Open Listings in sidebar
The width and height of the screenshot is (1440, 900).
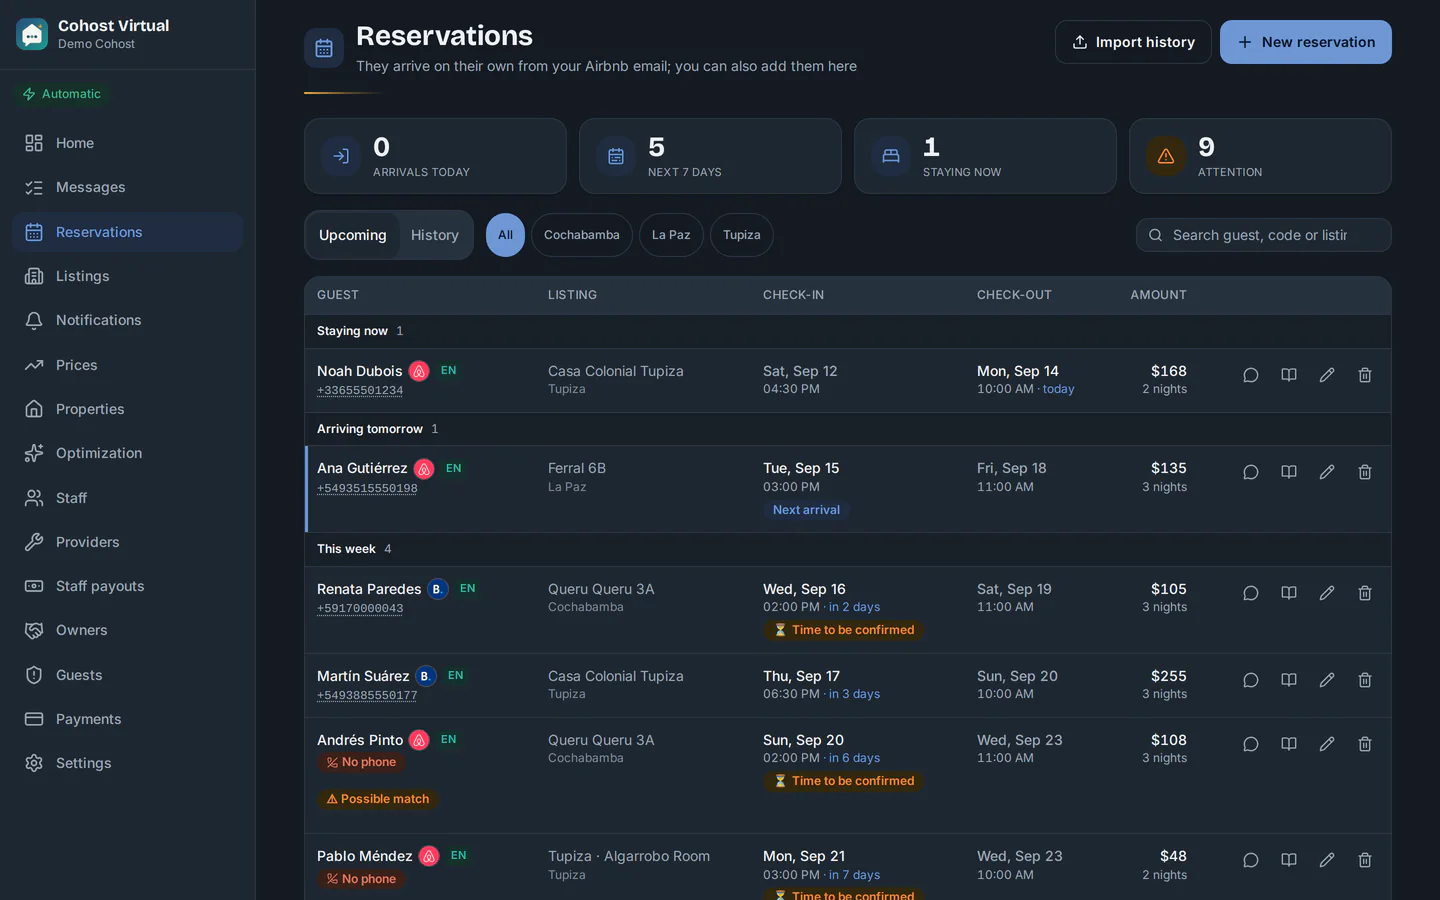(128, 276)
